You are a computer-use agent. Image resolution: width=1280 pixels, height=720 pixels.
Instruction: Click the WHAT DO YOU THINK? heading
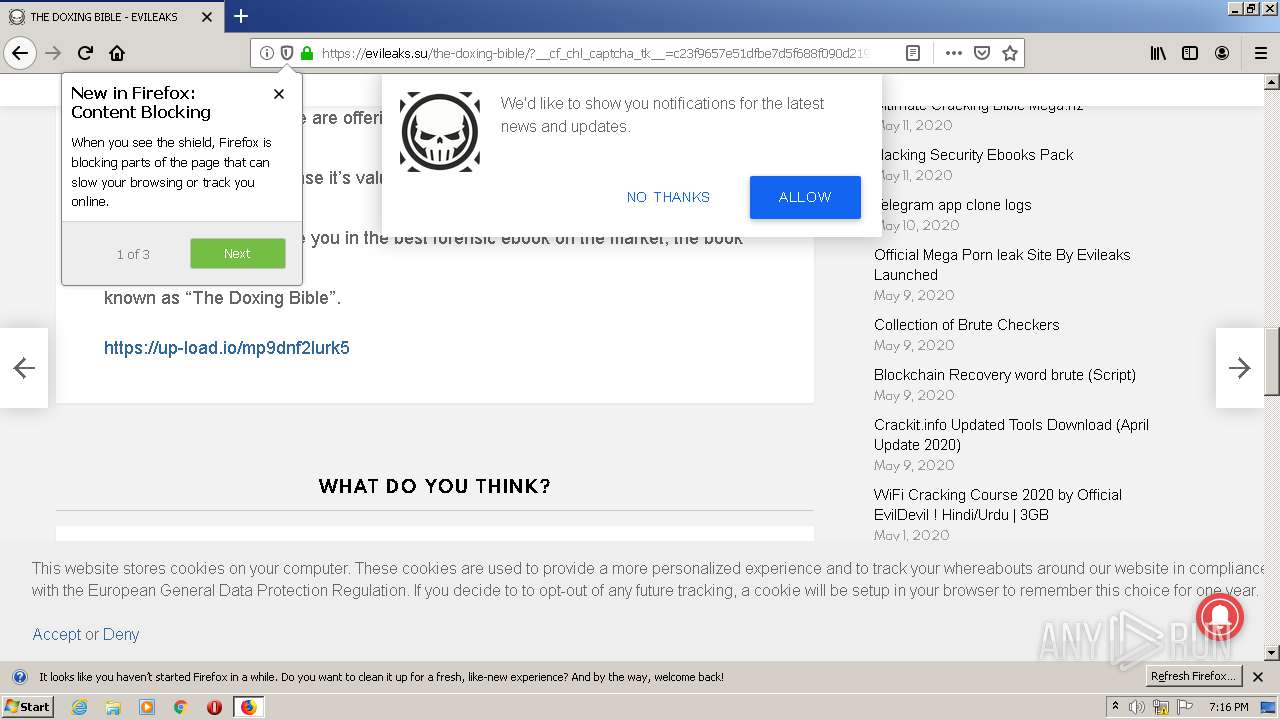435,486
